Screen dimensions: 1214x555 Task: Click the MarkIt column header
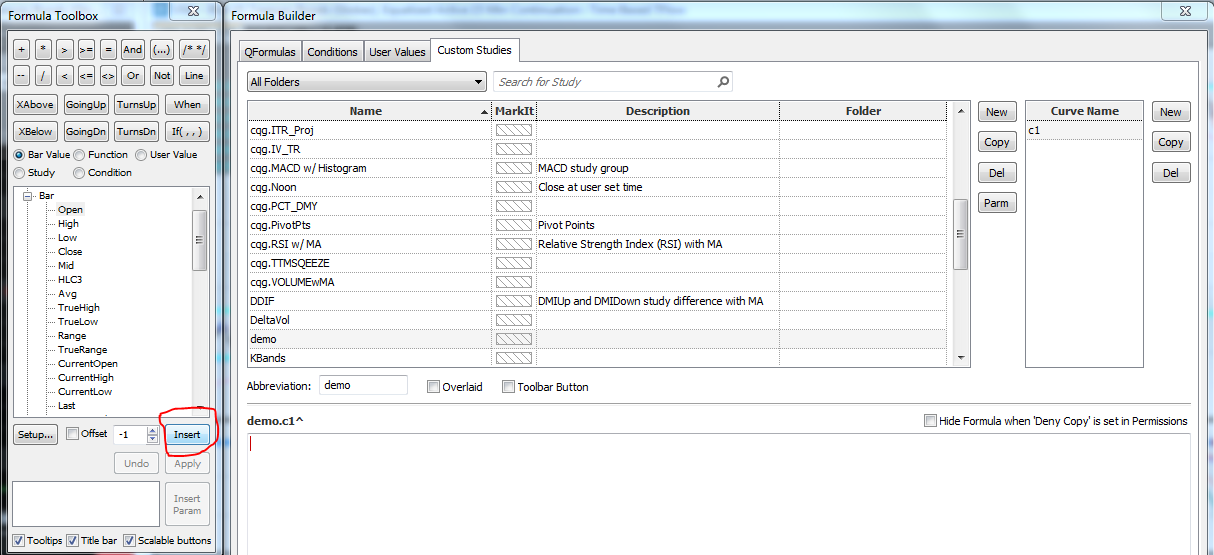[515, 111]
